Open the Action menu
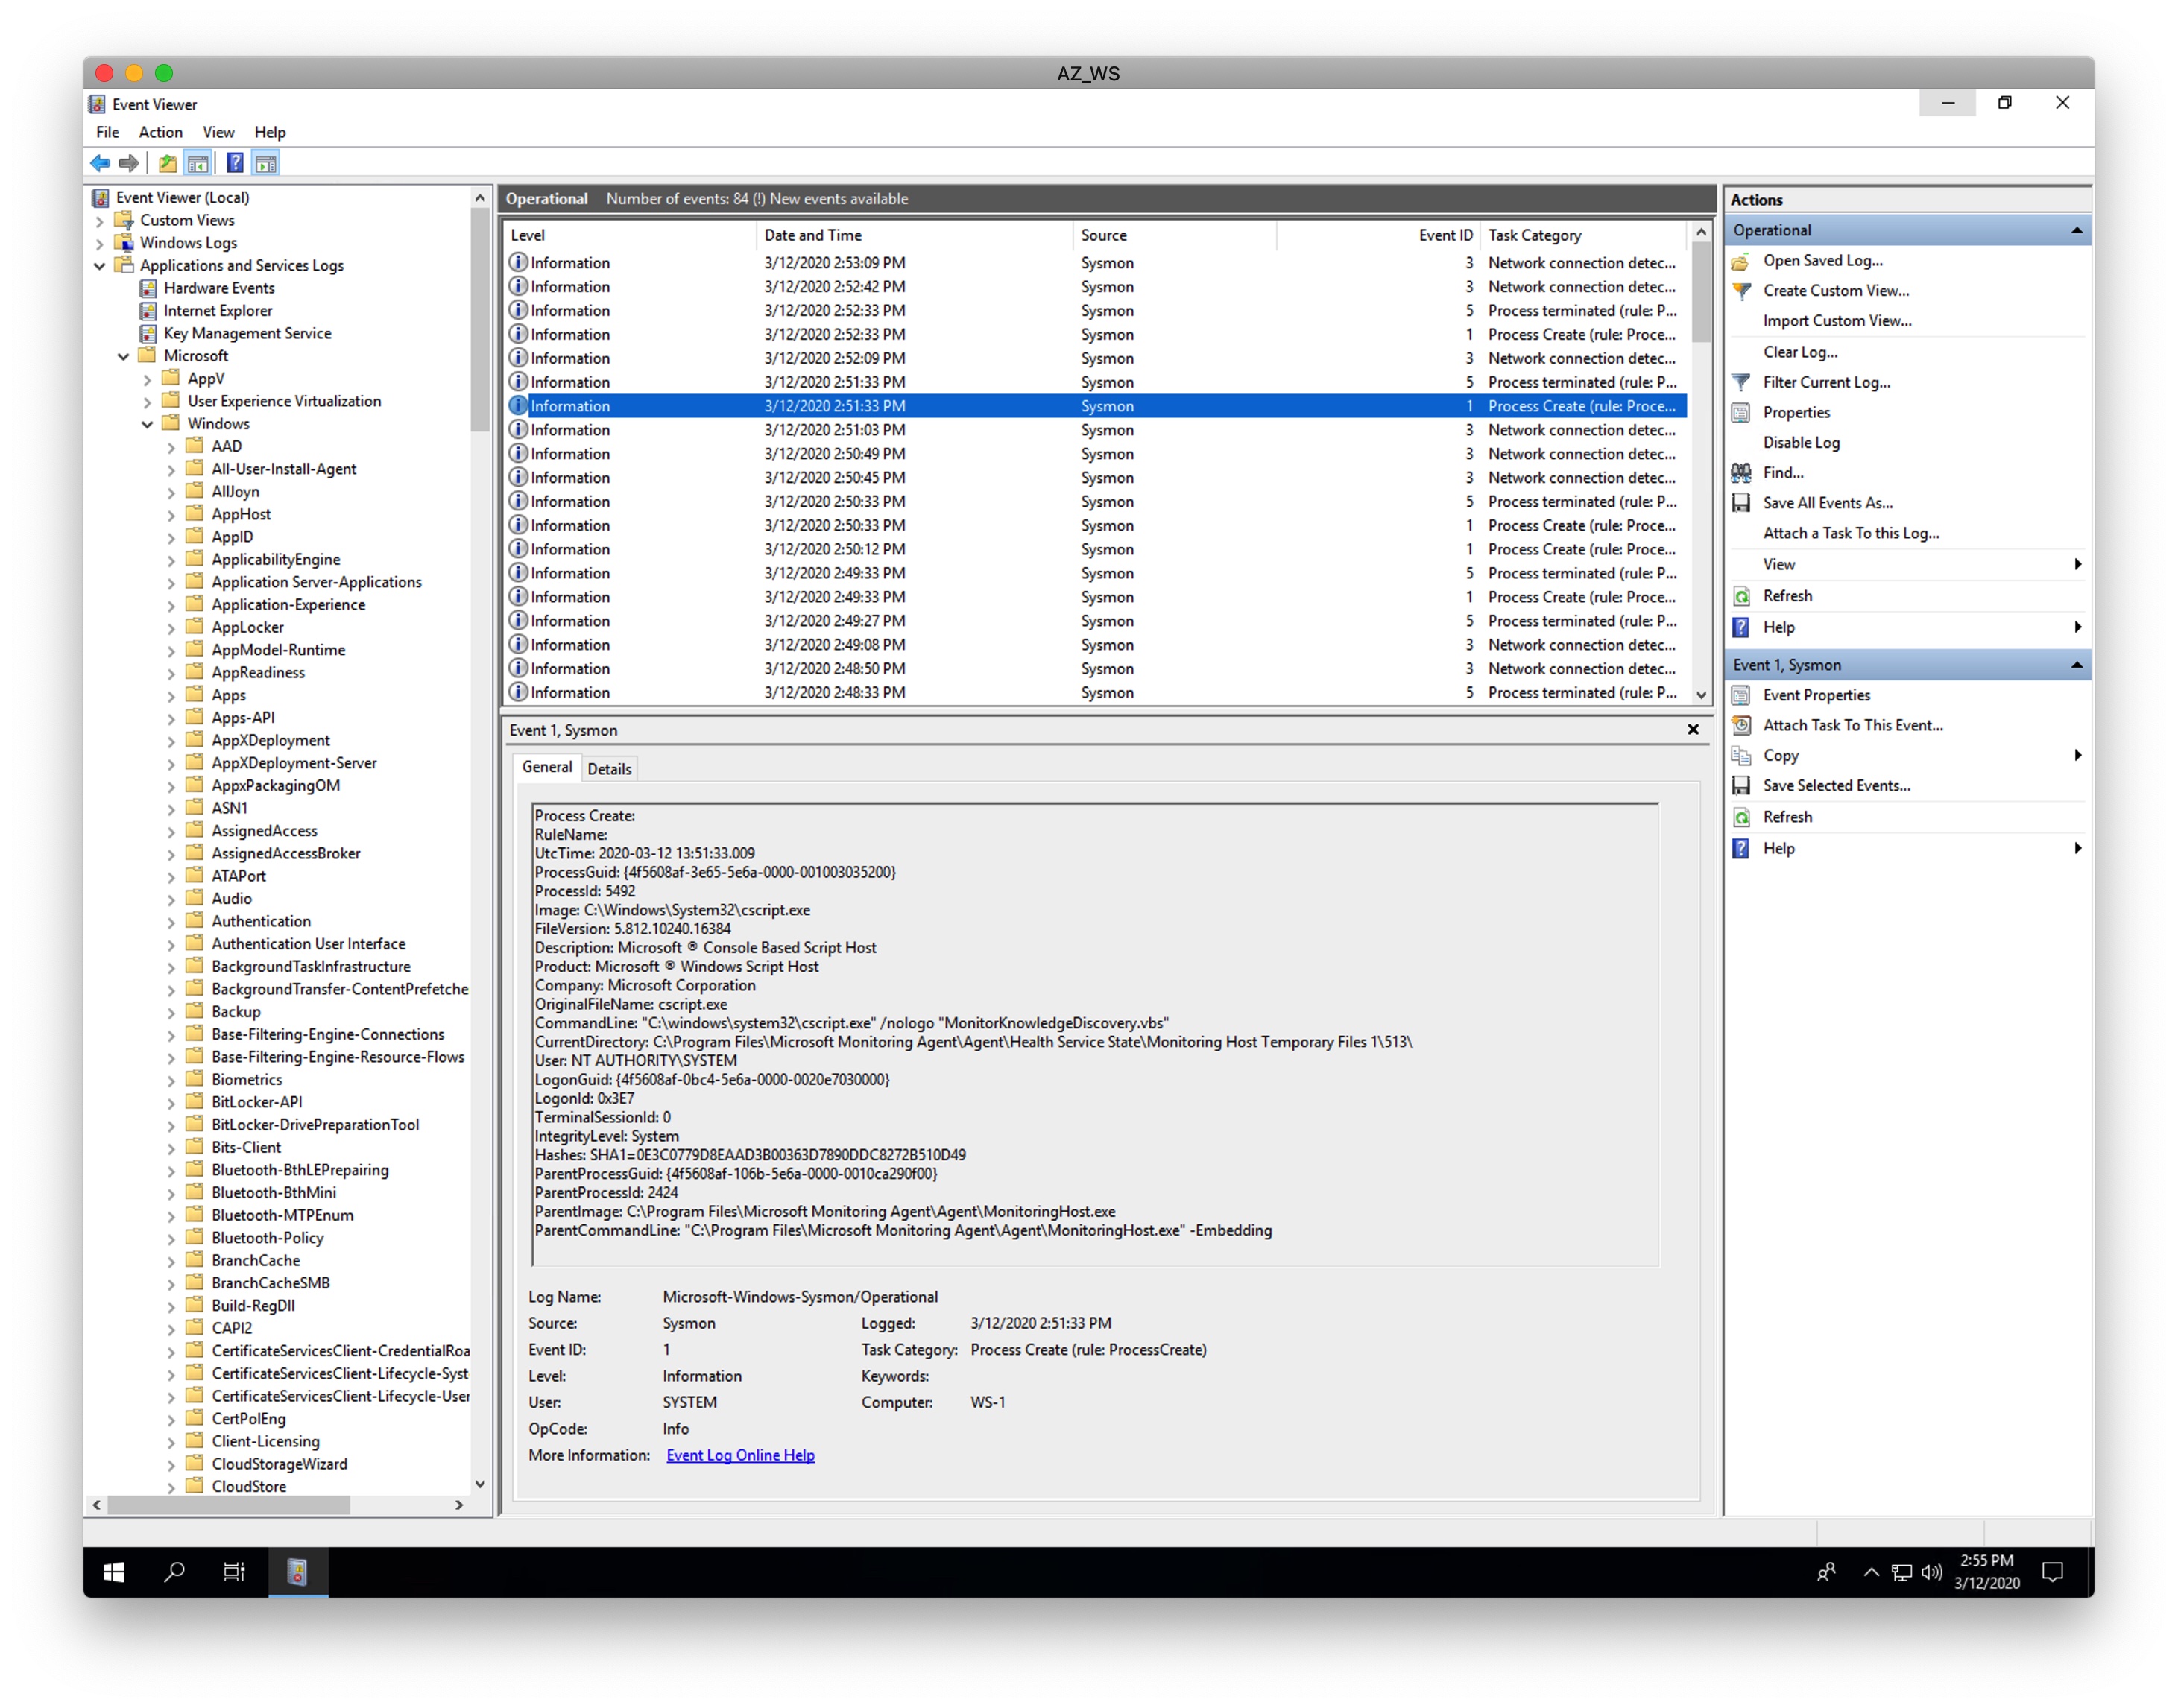 coord(160,133)
